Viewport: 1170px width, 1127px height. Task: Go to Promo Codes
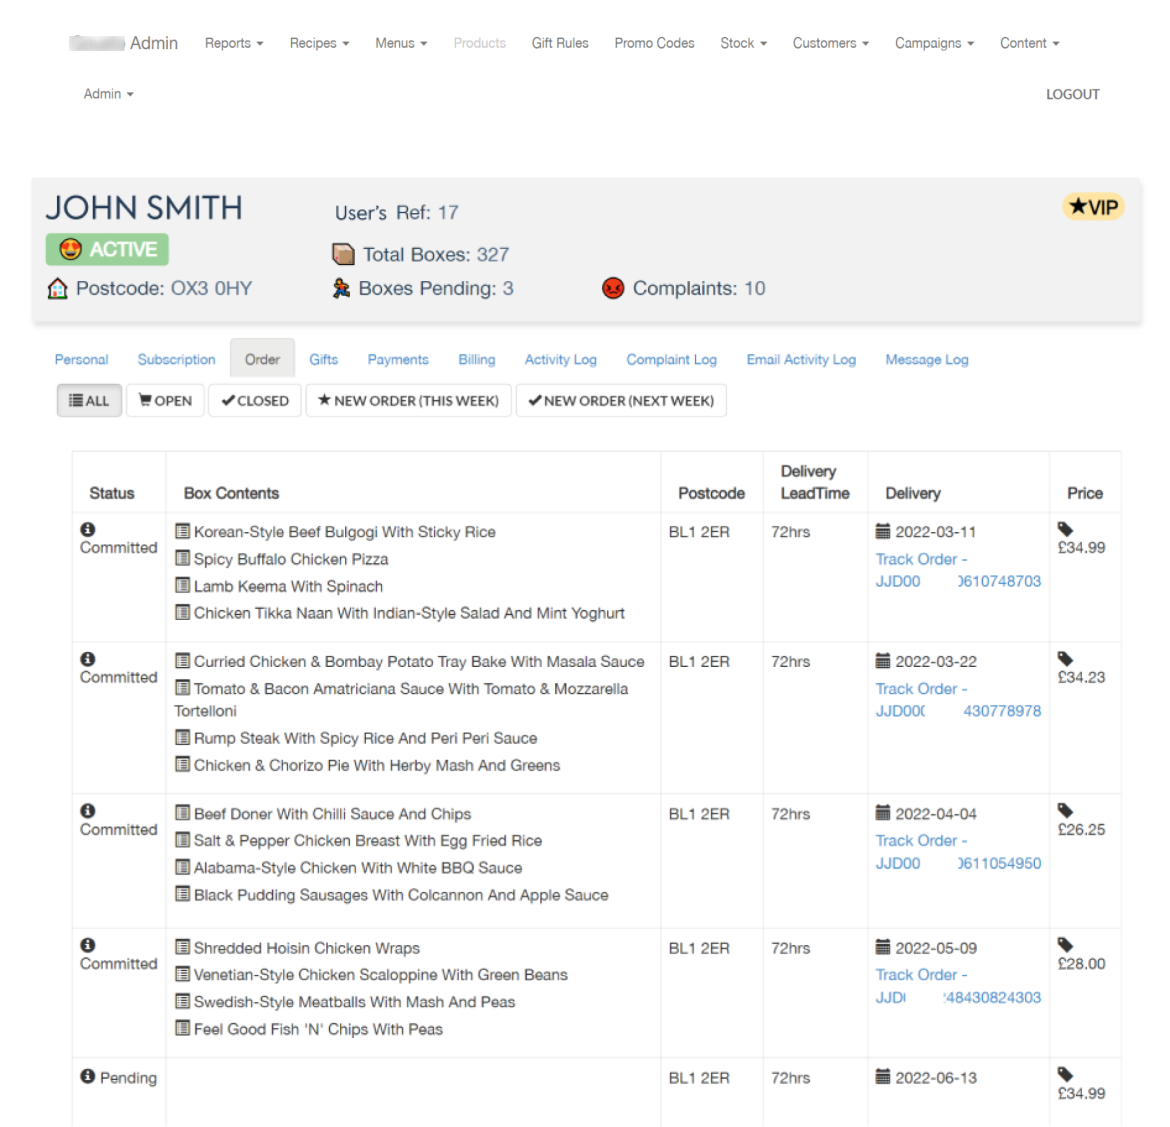(x=654, y=43)
